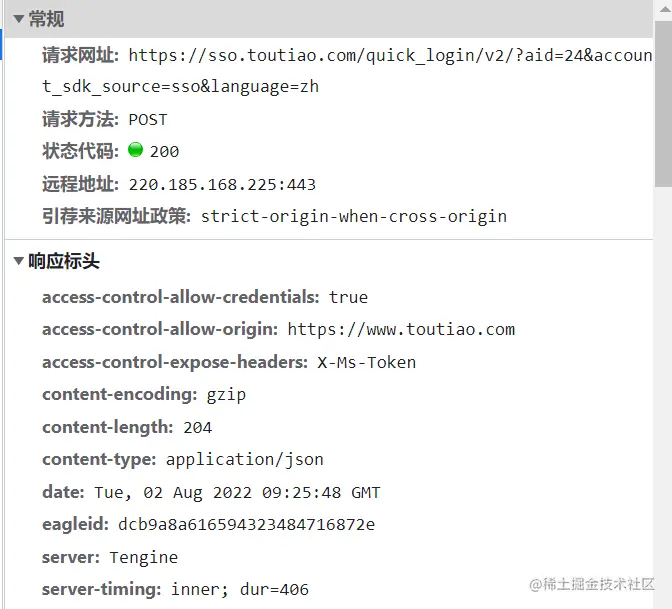The width and height of the screenshot is (672, 609).
Task: Click the application/json content-type value
Action: [x=245, y=459]
